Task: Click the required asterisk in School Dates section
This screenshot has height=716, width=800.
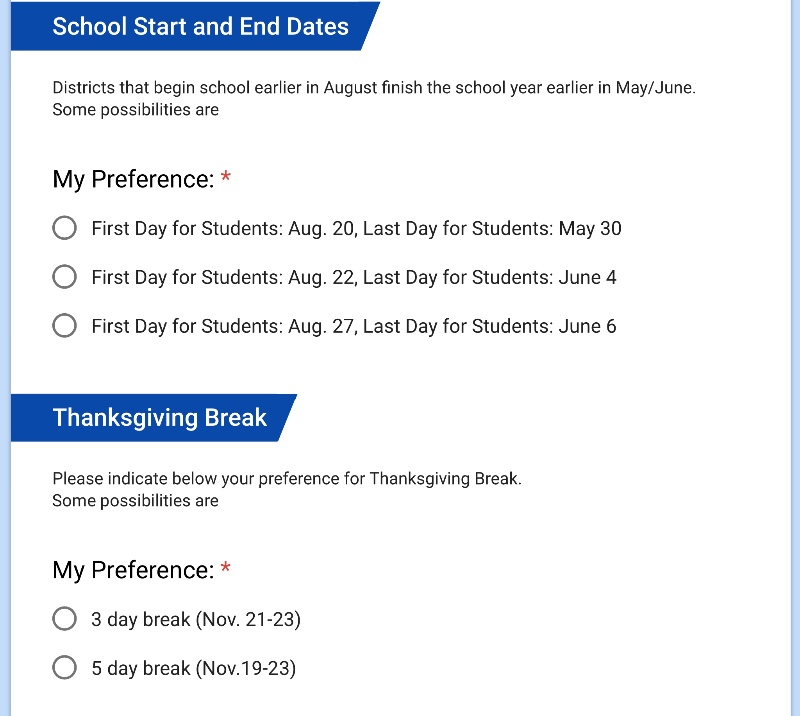Action: (x=226, y=179)
